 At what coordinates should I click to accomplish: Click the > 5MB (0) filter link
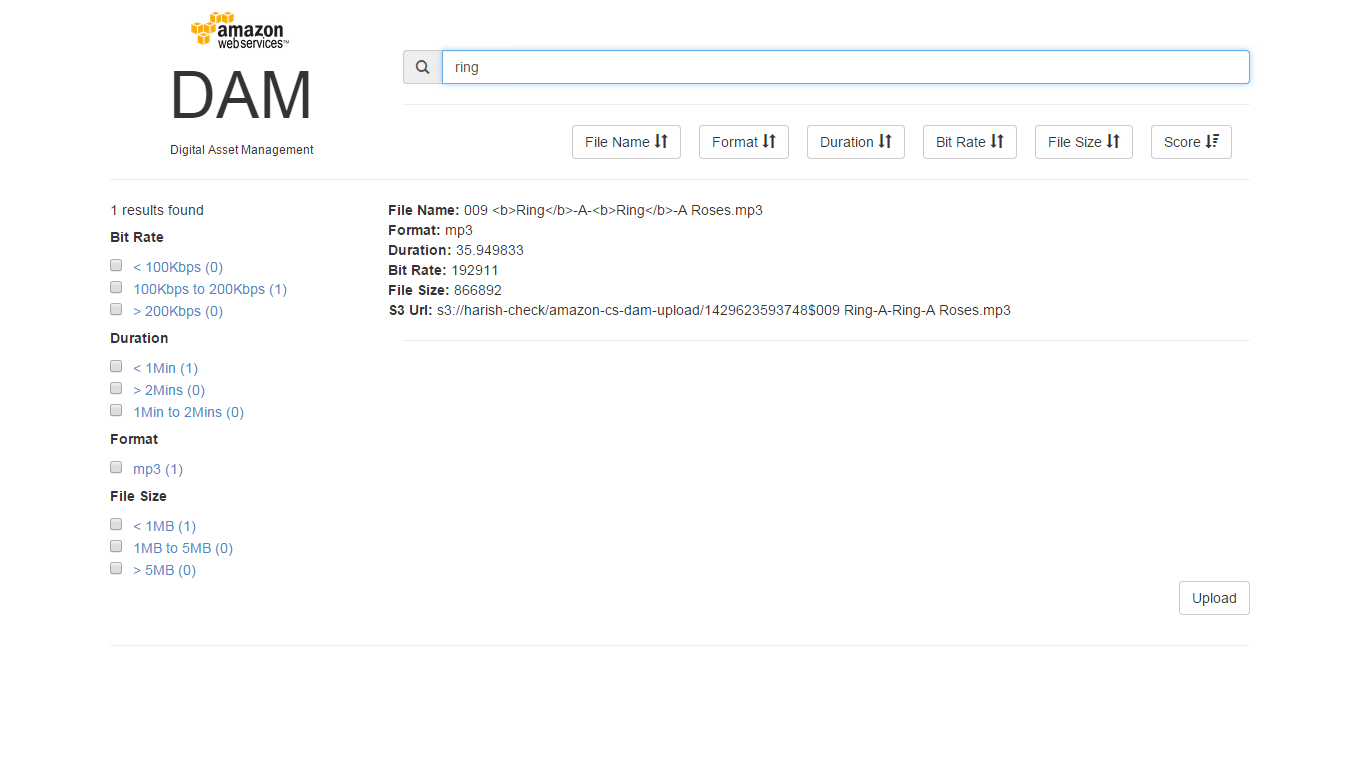tap(165, 570)
